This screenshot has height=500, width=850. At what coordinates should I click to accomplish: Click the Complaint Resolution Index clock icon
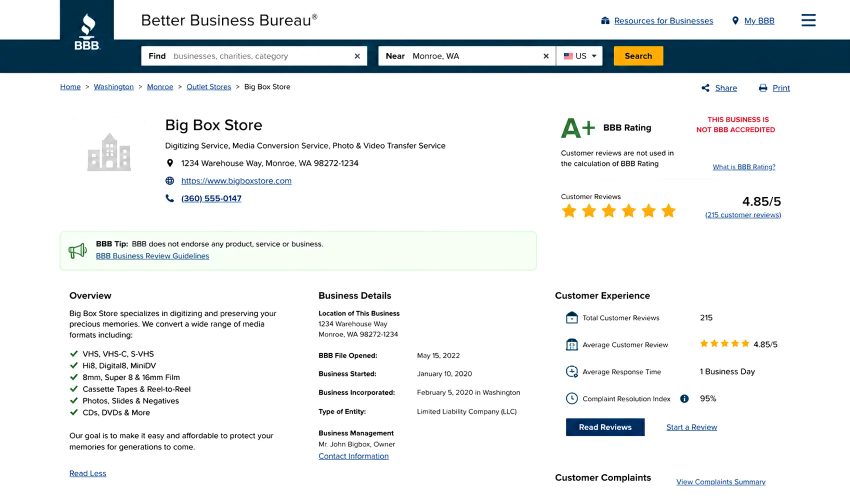[x=572, y=399]
